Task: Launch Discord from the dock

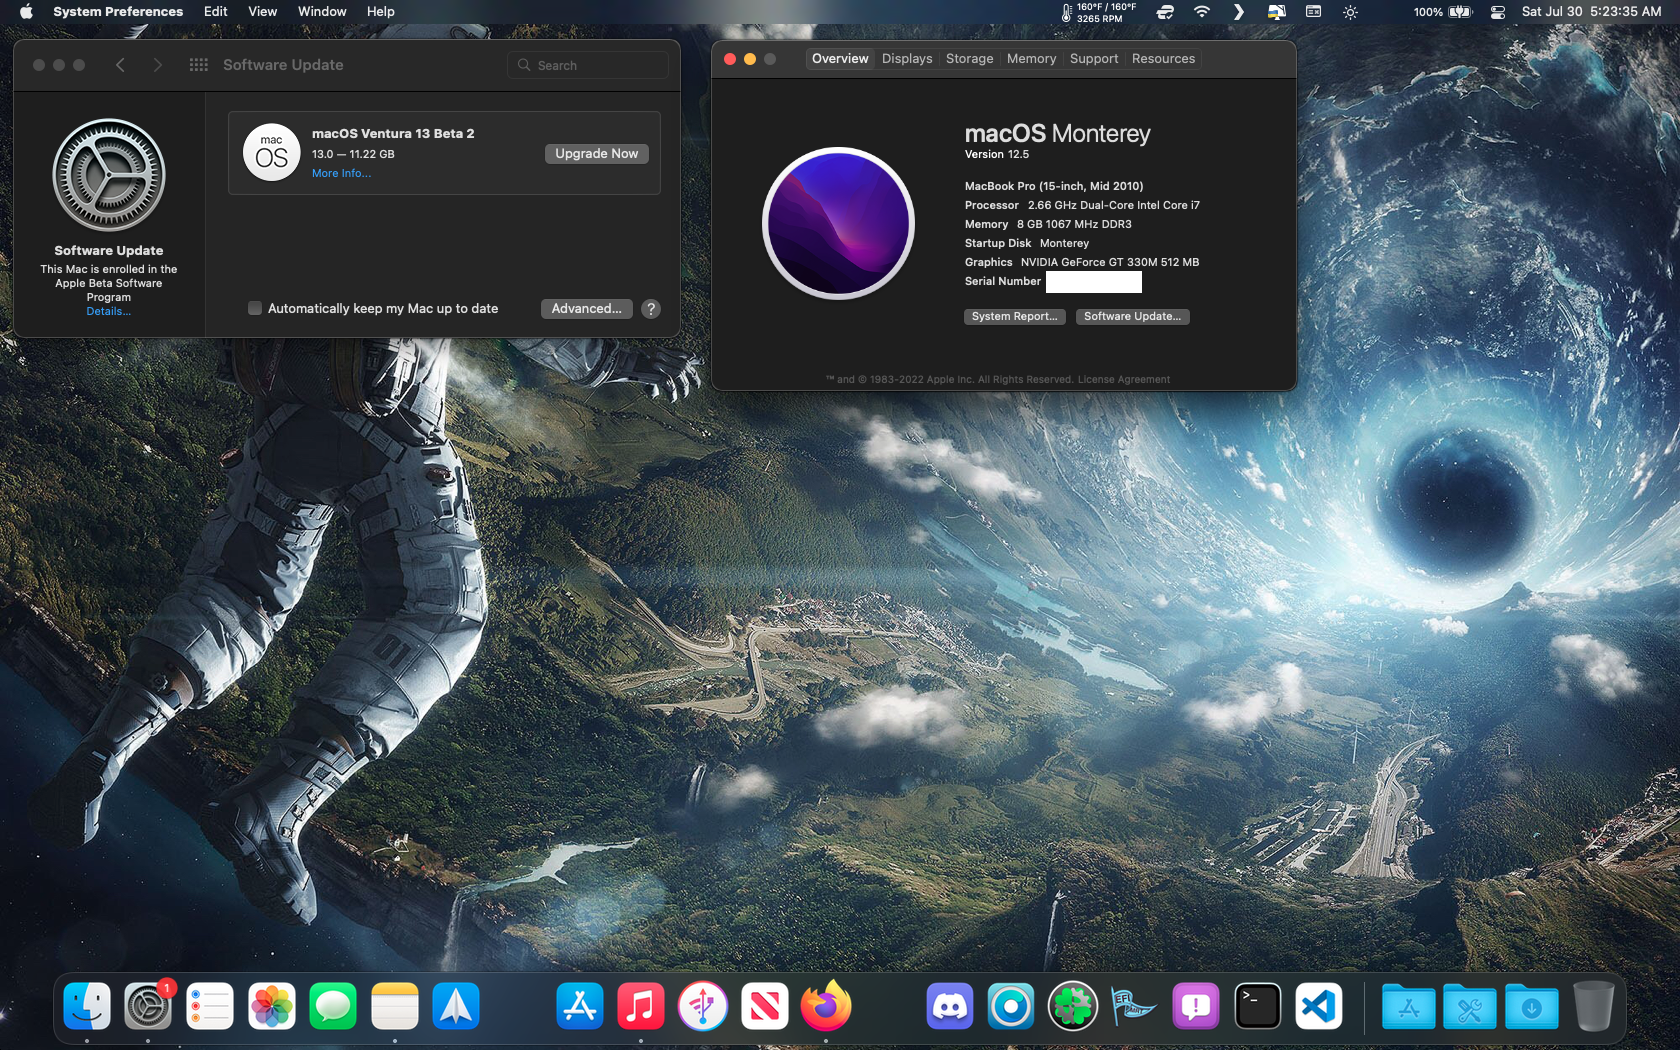Action: pyautogui.click(x=949, y=1007)
